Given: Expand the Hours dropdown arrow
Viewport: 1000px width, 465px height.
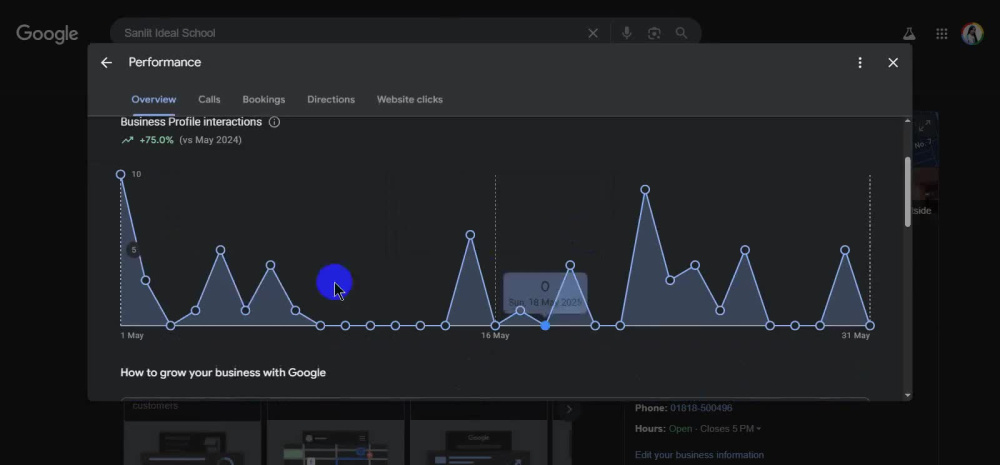Looking at the screenshot, I should coord(758,429).
